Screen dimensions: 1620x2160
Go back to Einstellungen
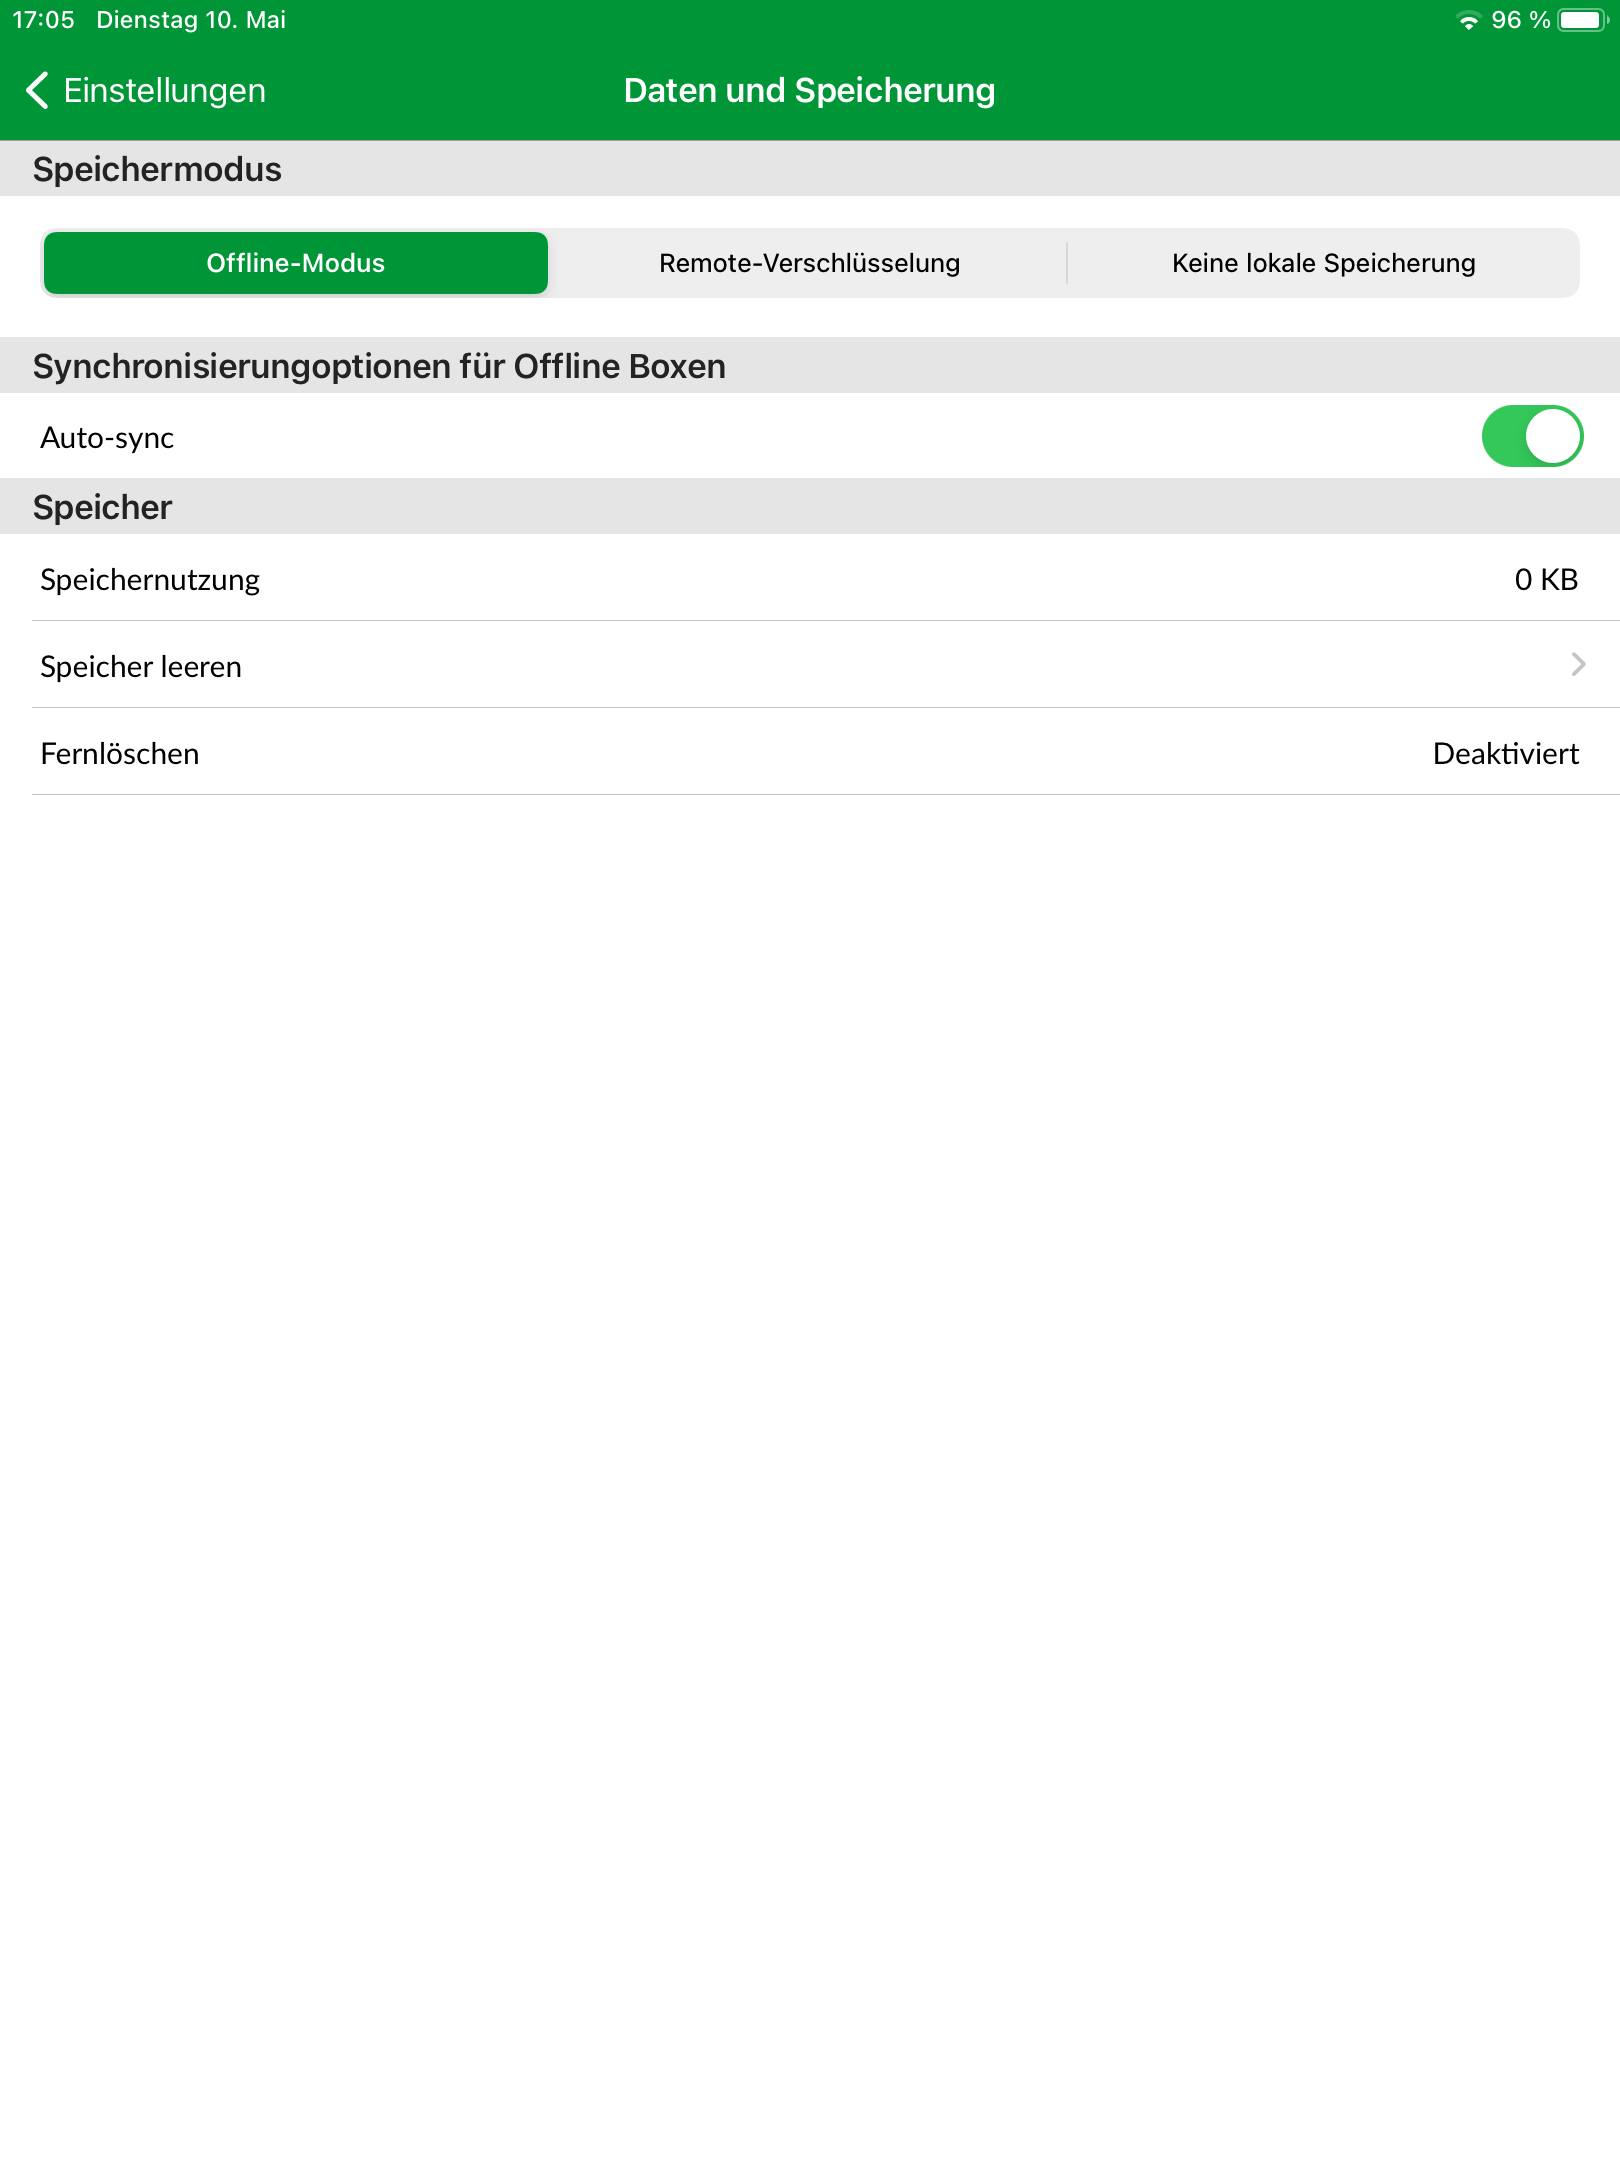pyautogui.click(x=146, y=90)
